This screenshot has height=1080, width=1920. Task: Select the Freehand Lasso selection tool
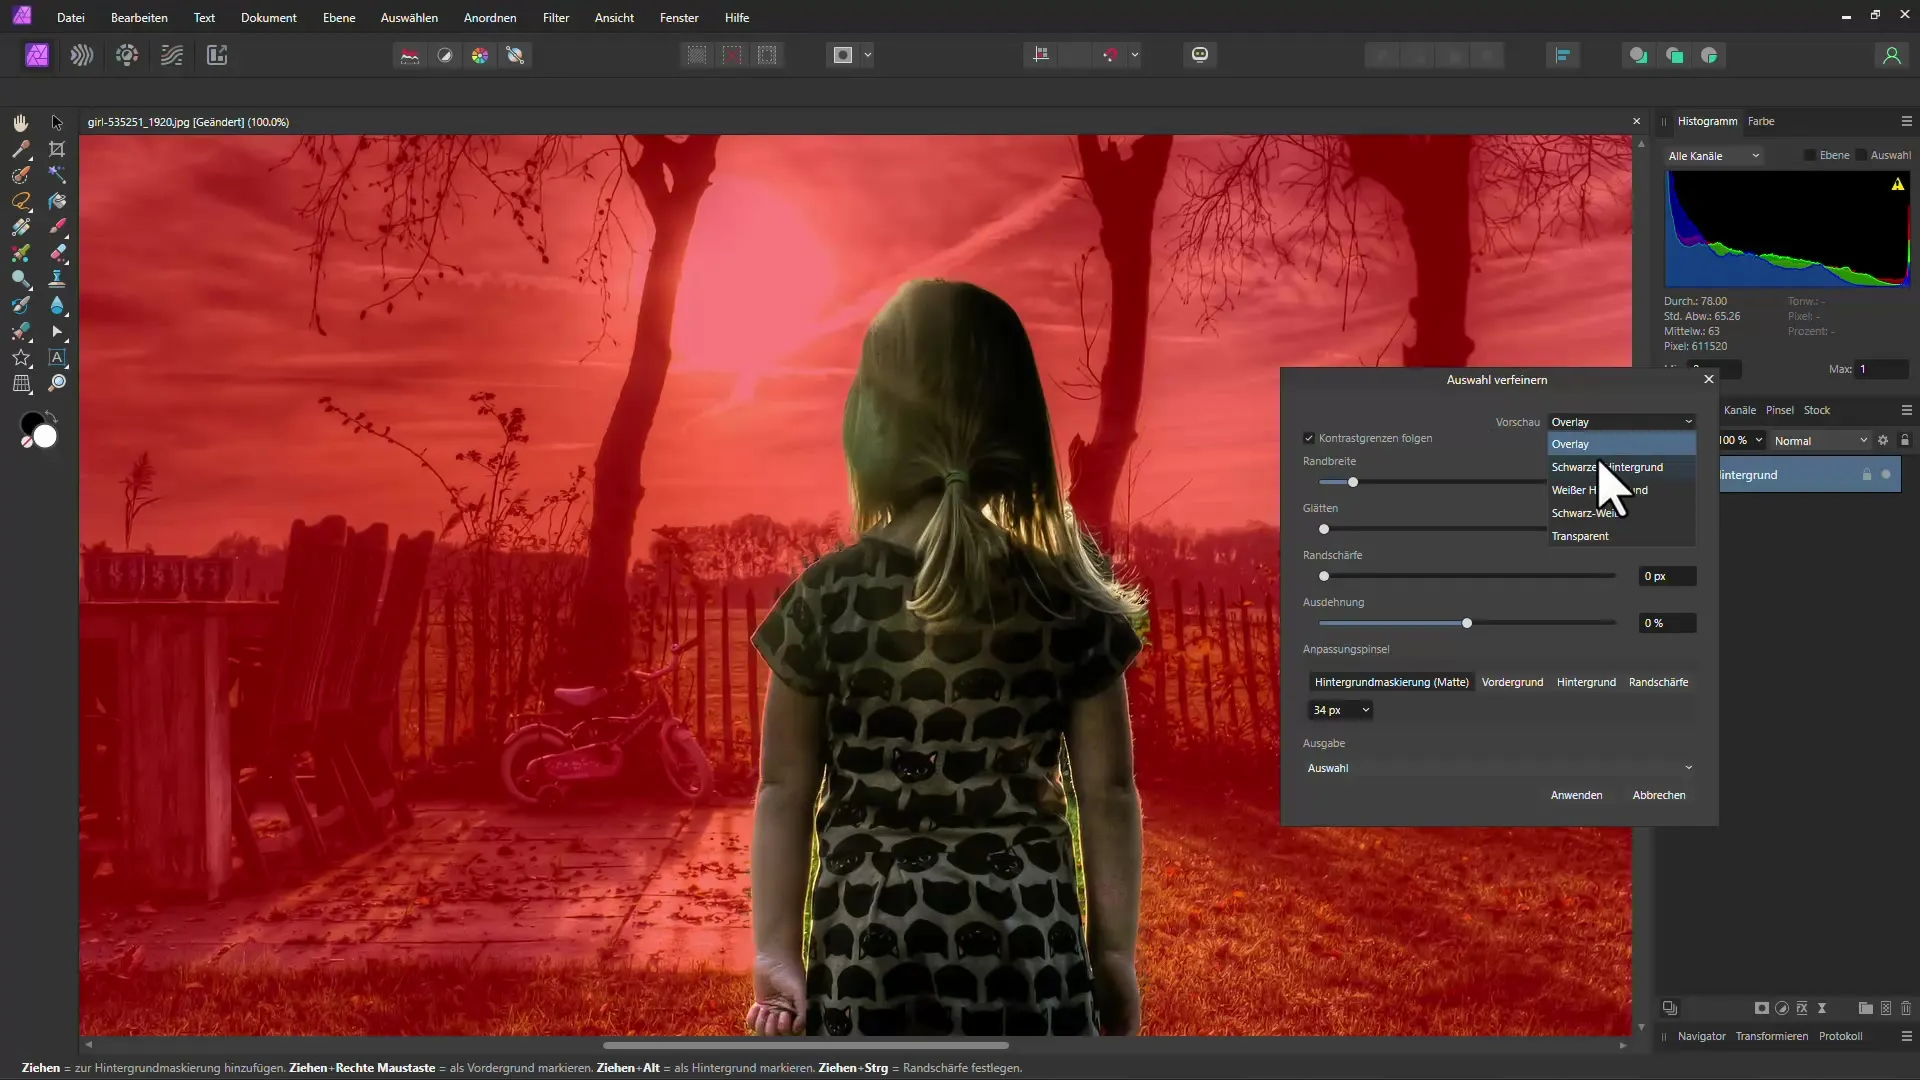click(x=20, y=201)
